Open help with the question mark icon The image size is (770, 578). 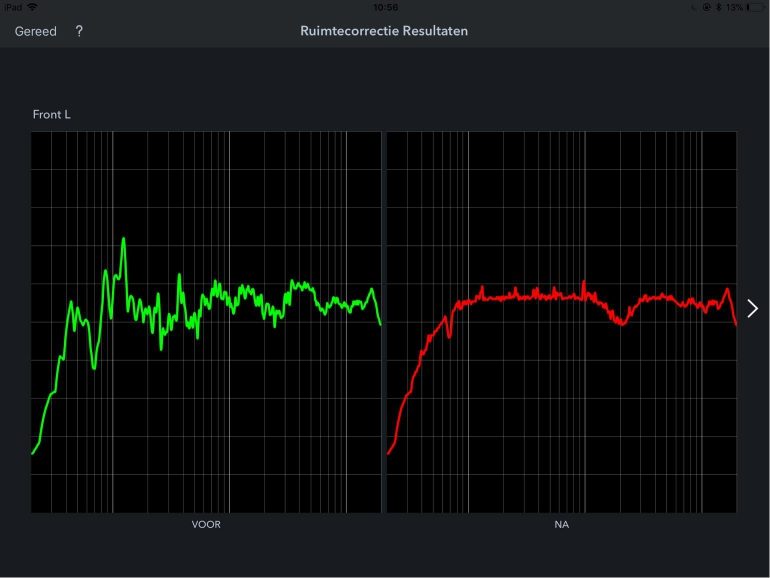click(x=79, y=31)
